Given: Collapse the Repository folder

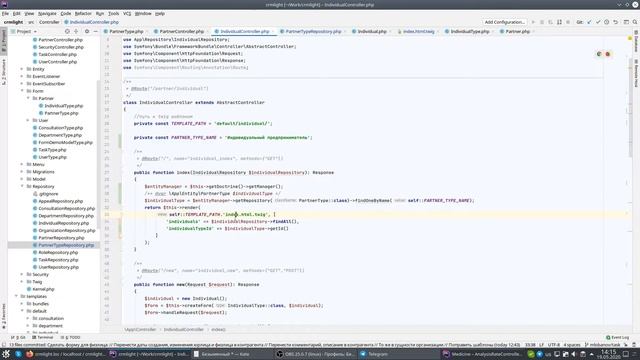Looking at the screenshot, I should coord(22,187).
